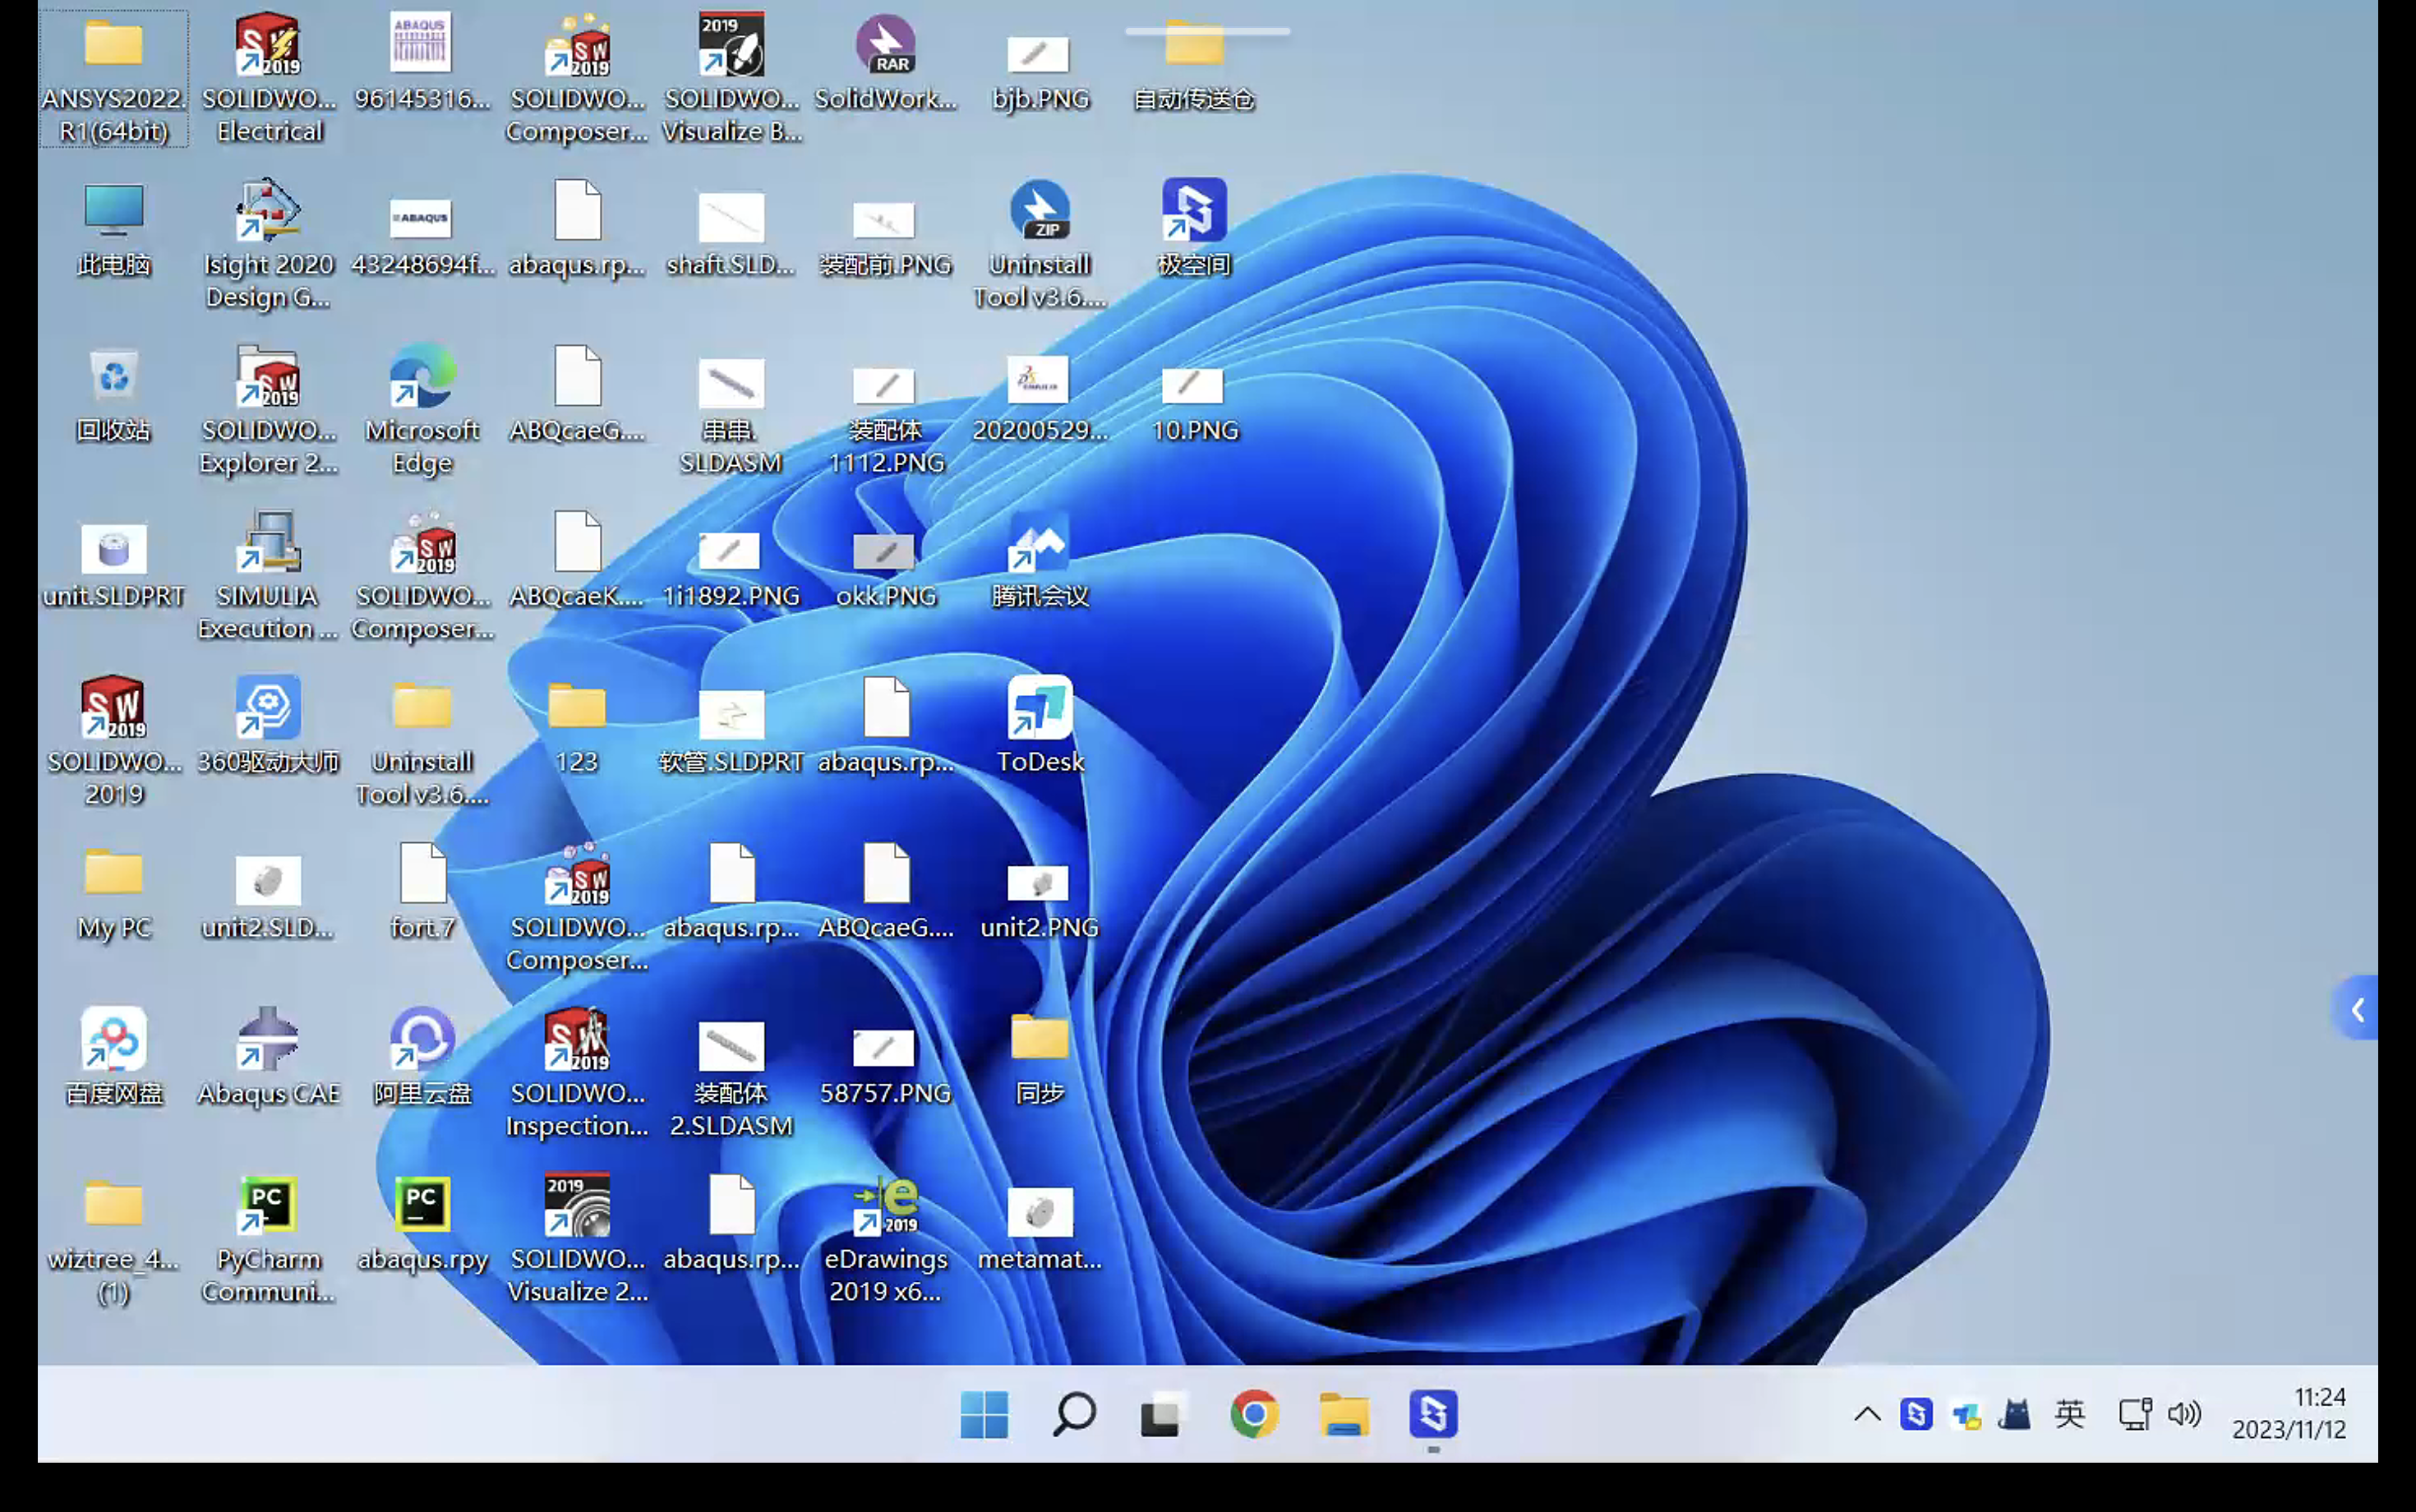Launch Google Chrome from taskbar

1254,1415
